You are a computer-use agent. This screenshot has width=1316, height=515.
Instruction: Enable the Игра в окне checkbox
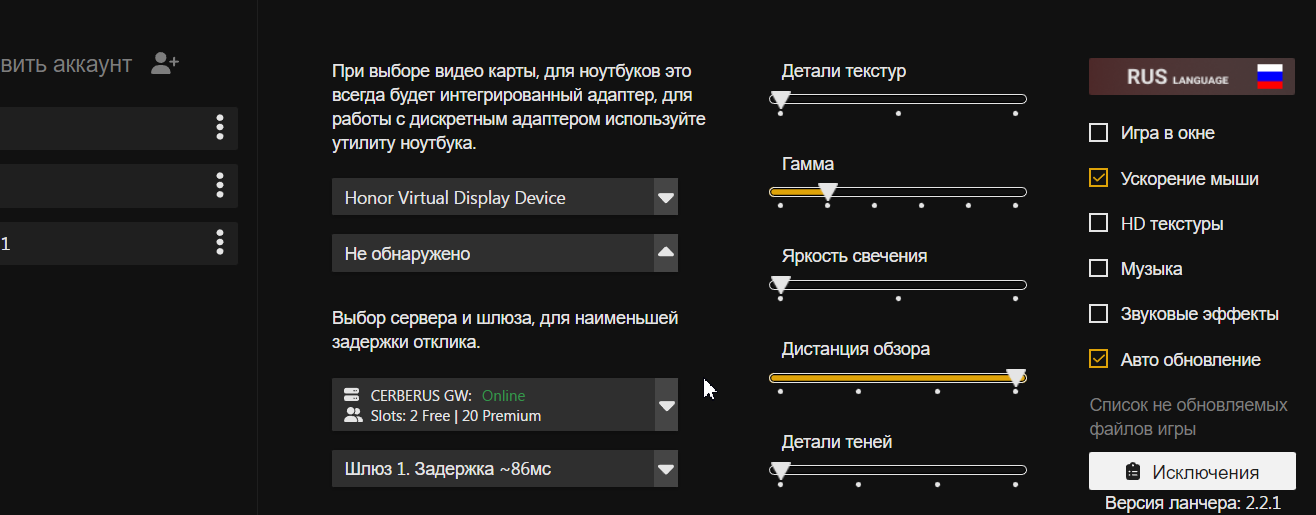click(1098, 132)
